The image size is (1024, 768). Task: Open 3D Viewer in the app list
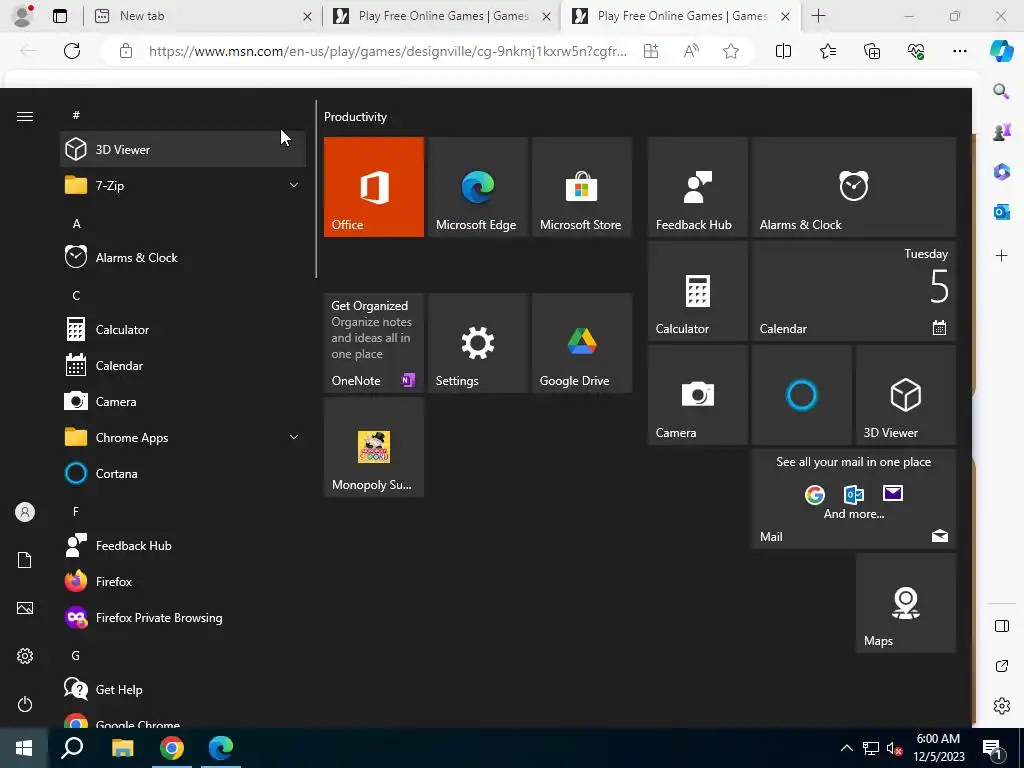click(183, 150)
